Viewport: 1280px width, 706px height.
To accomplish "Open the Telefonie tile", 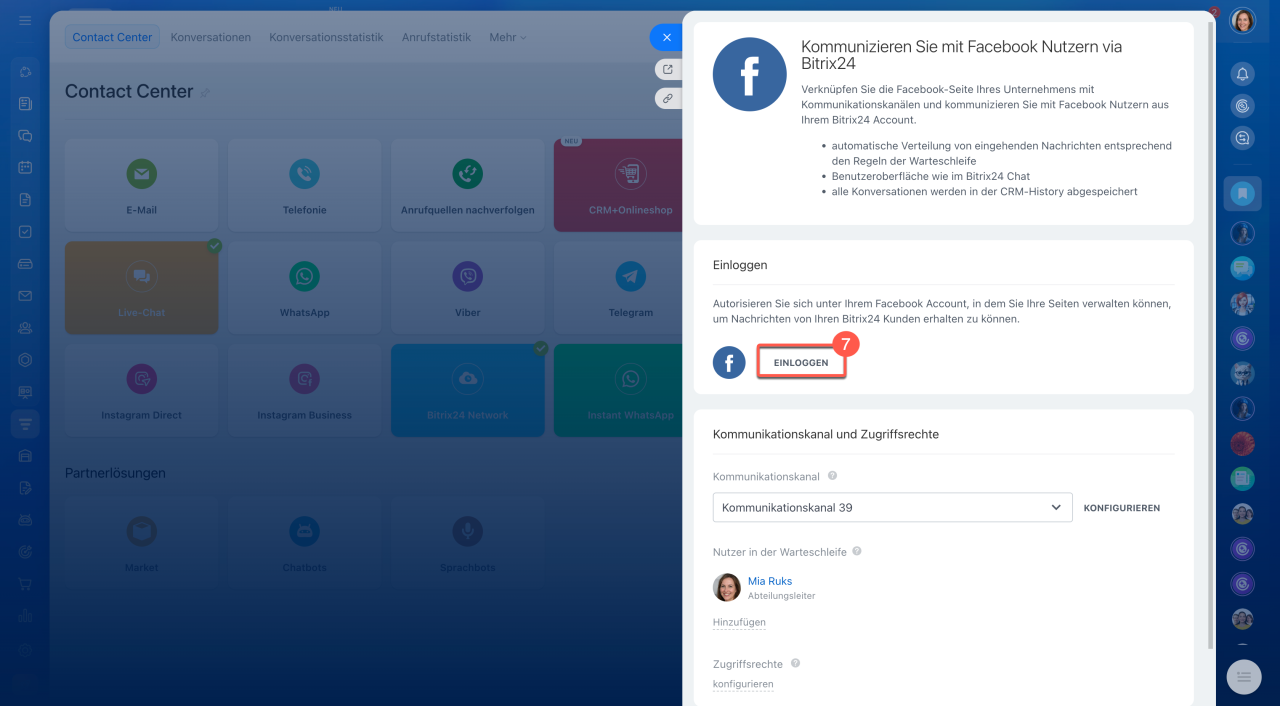I will 304,185.
